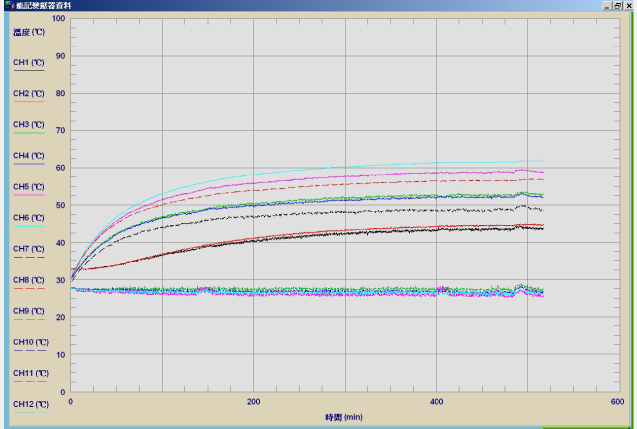637x429 pixels.
Task: Click the application icon in title bar
Action: (6, 5)
